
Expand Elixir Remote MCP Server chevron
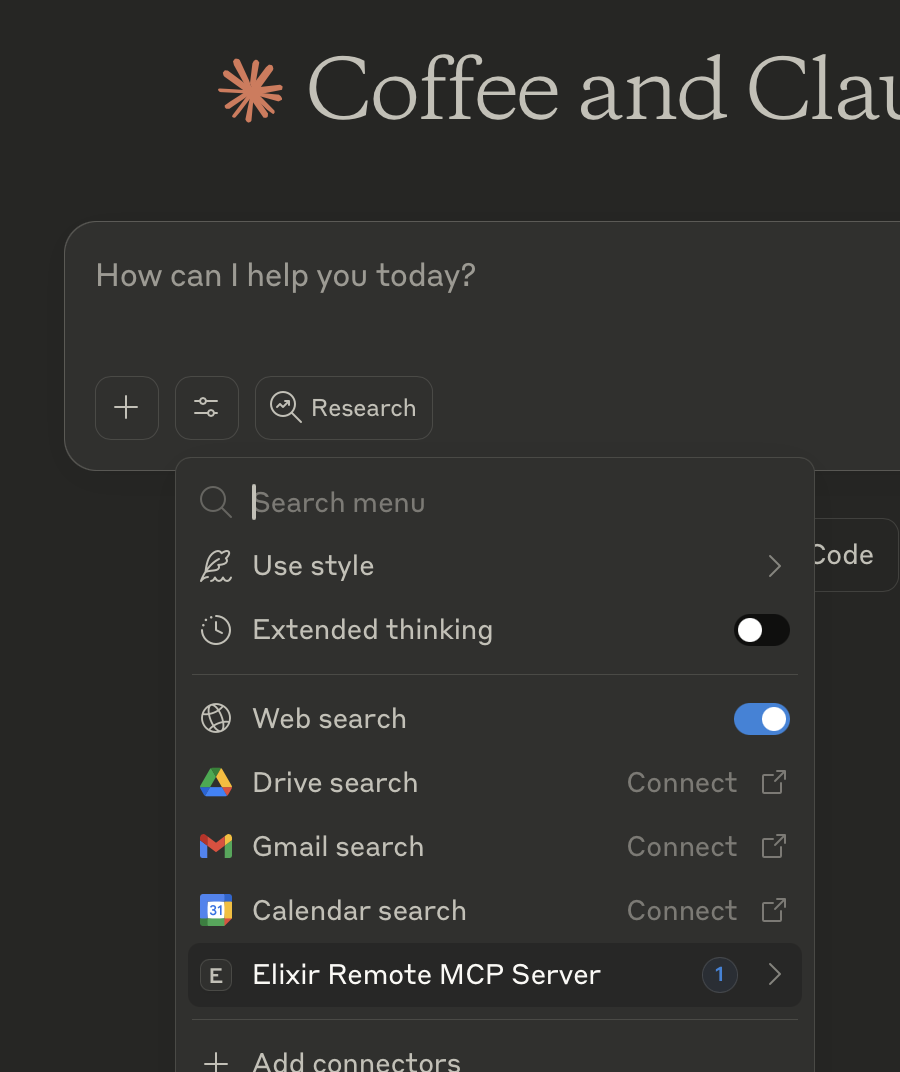click(774, 975)
